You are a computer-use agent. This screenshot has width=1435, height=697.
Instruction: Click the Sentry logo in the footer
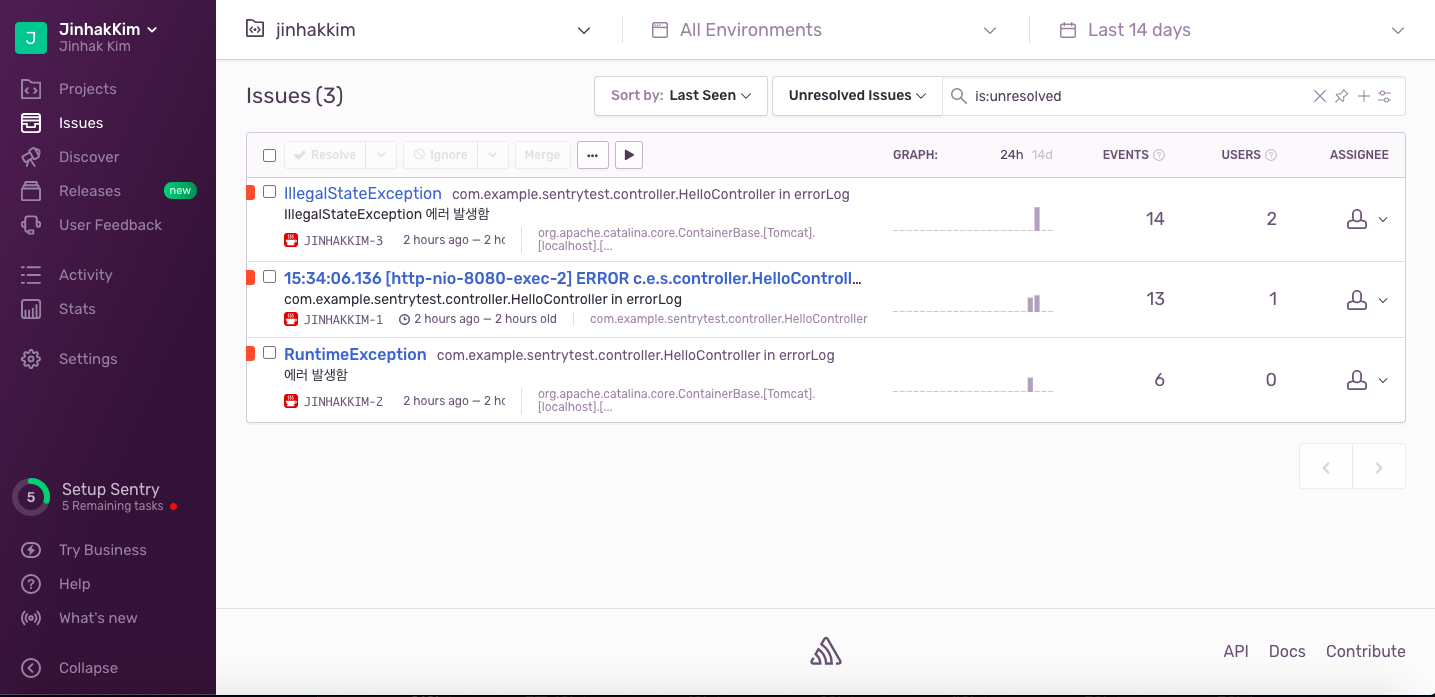(826, 651)
